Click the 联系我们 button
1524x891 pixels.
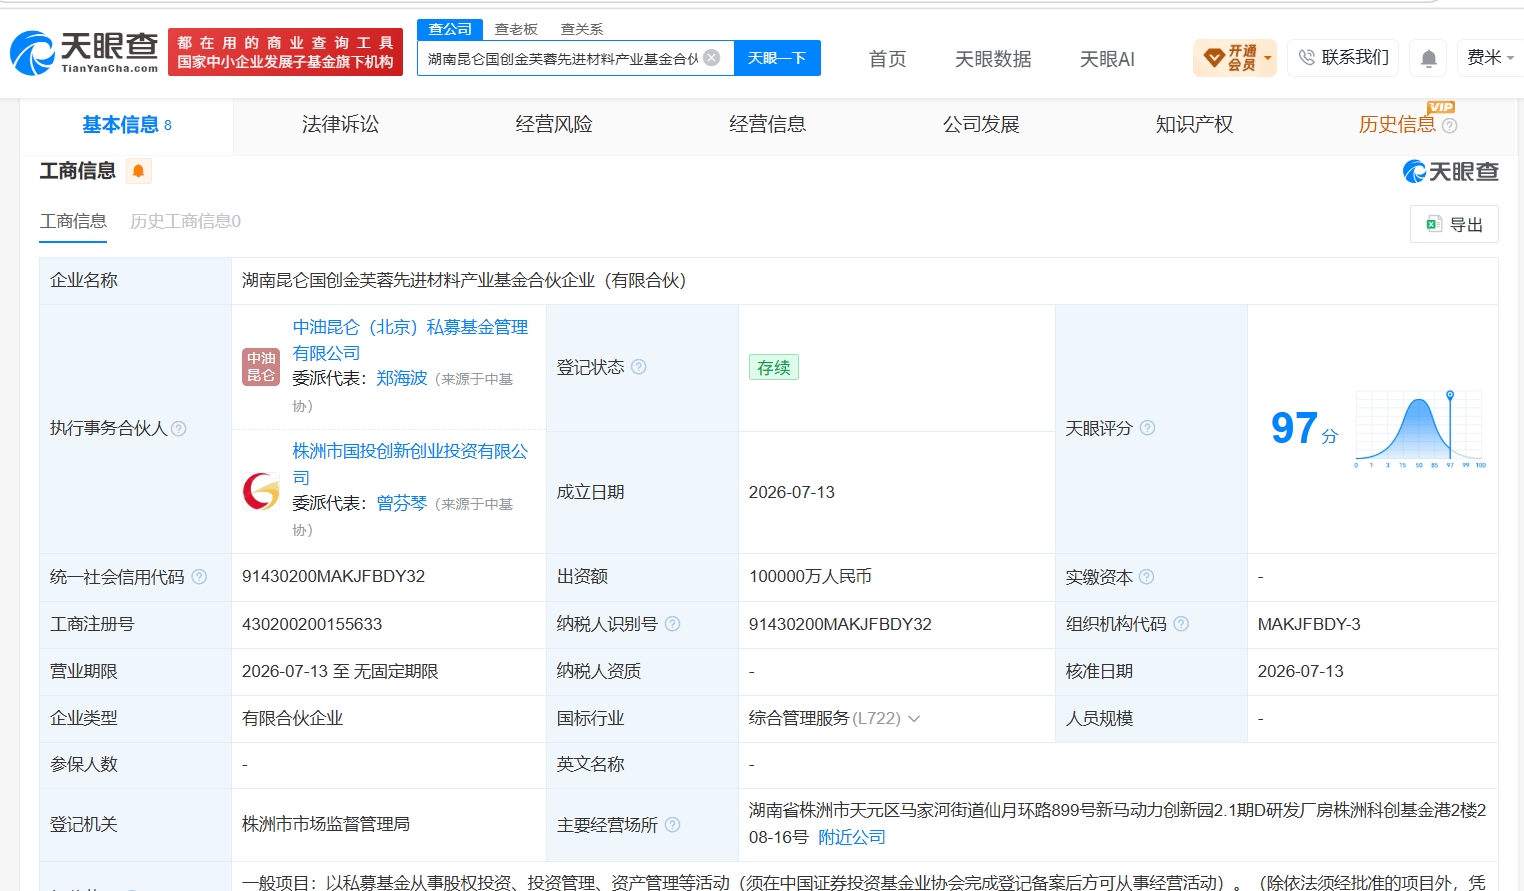coord(1343,58)
